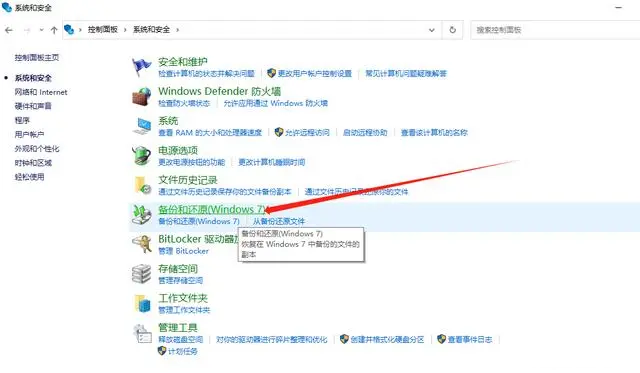This screenshot has width=640, height=373.
Task: Go up one level with up arrow
Action: pyautogui.click(x=54, y=30)
